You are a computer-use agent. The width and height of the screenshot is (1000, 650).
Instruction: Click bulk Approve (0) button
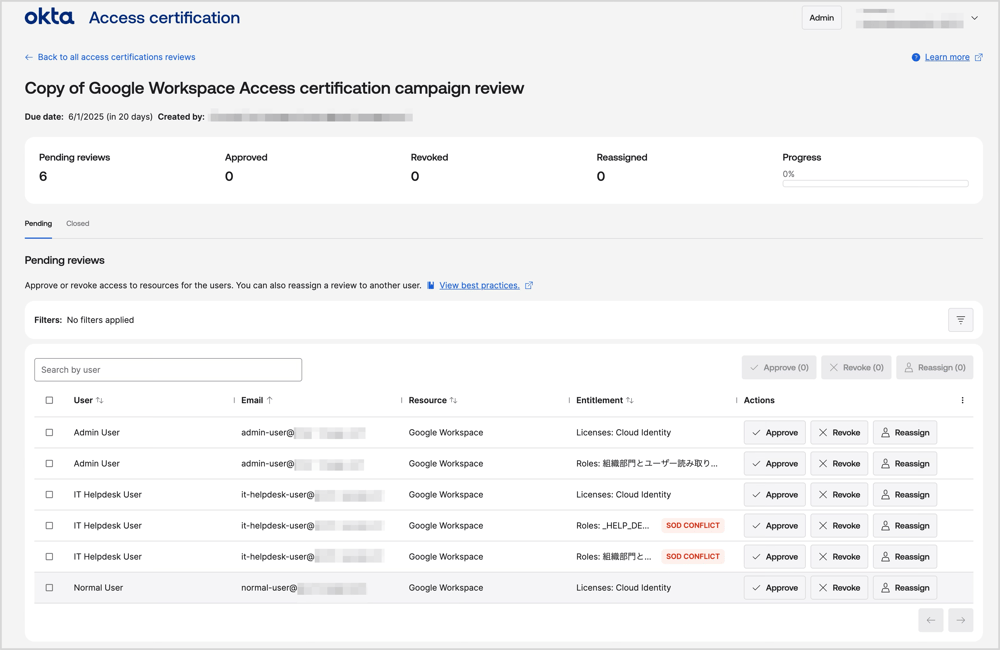coord(779,367)
